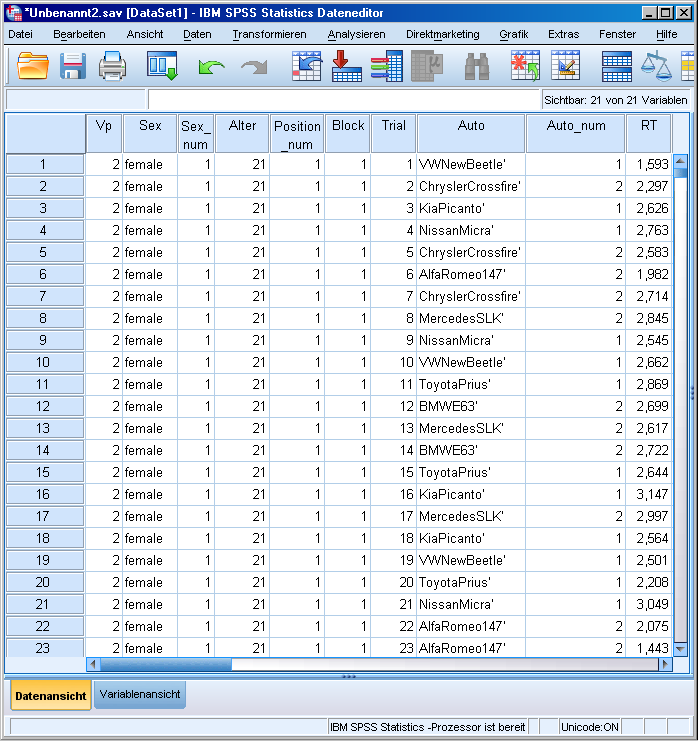Select the Auto_num column header
This screenshot has height=741, width=698.
(x=576, y=133)
